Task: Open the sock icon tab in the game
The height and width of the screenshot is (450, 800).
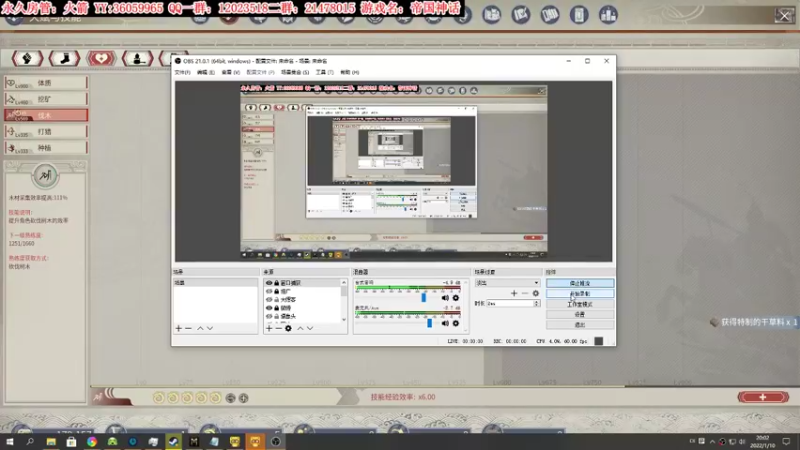Action: pyautogui.click(x=64, y=59)
